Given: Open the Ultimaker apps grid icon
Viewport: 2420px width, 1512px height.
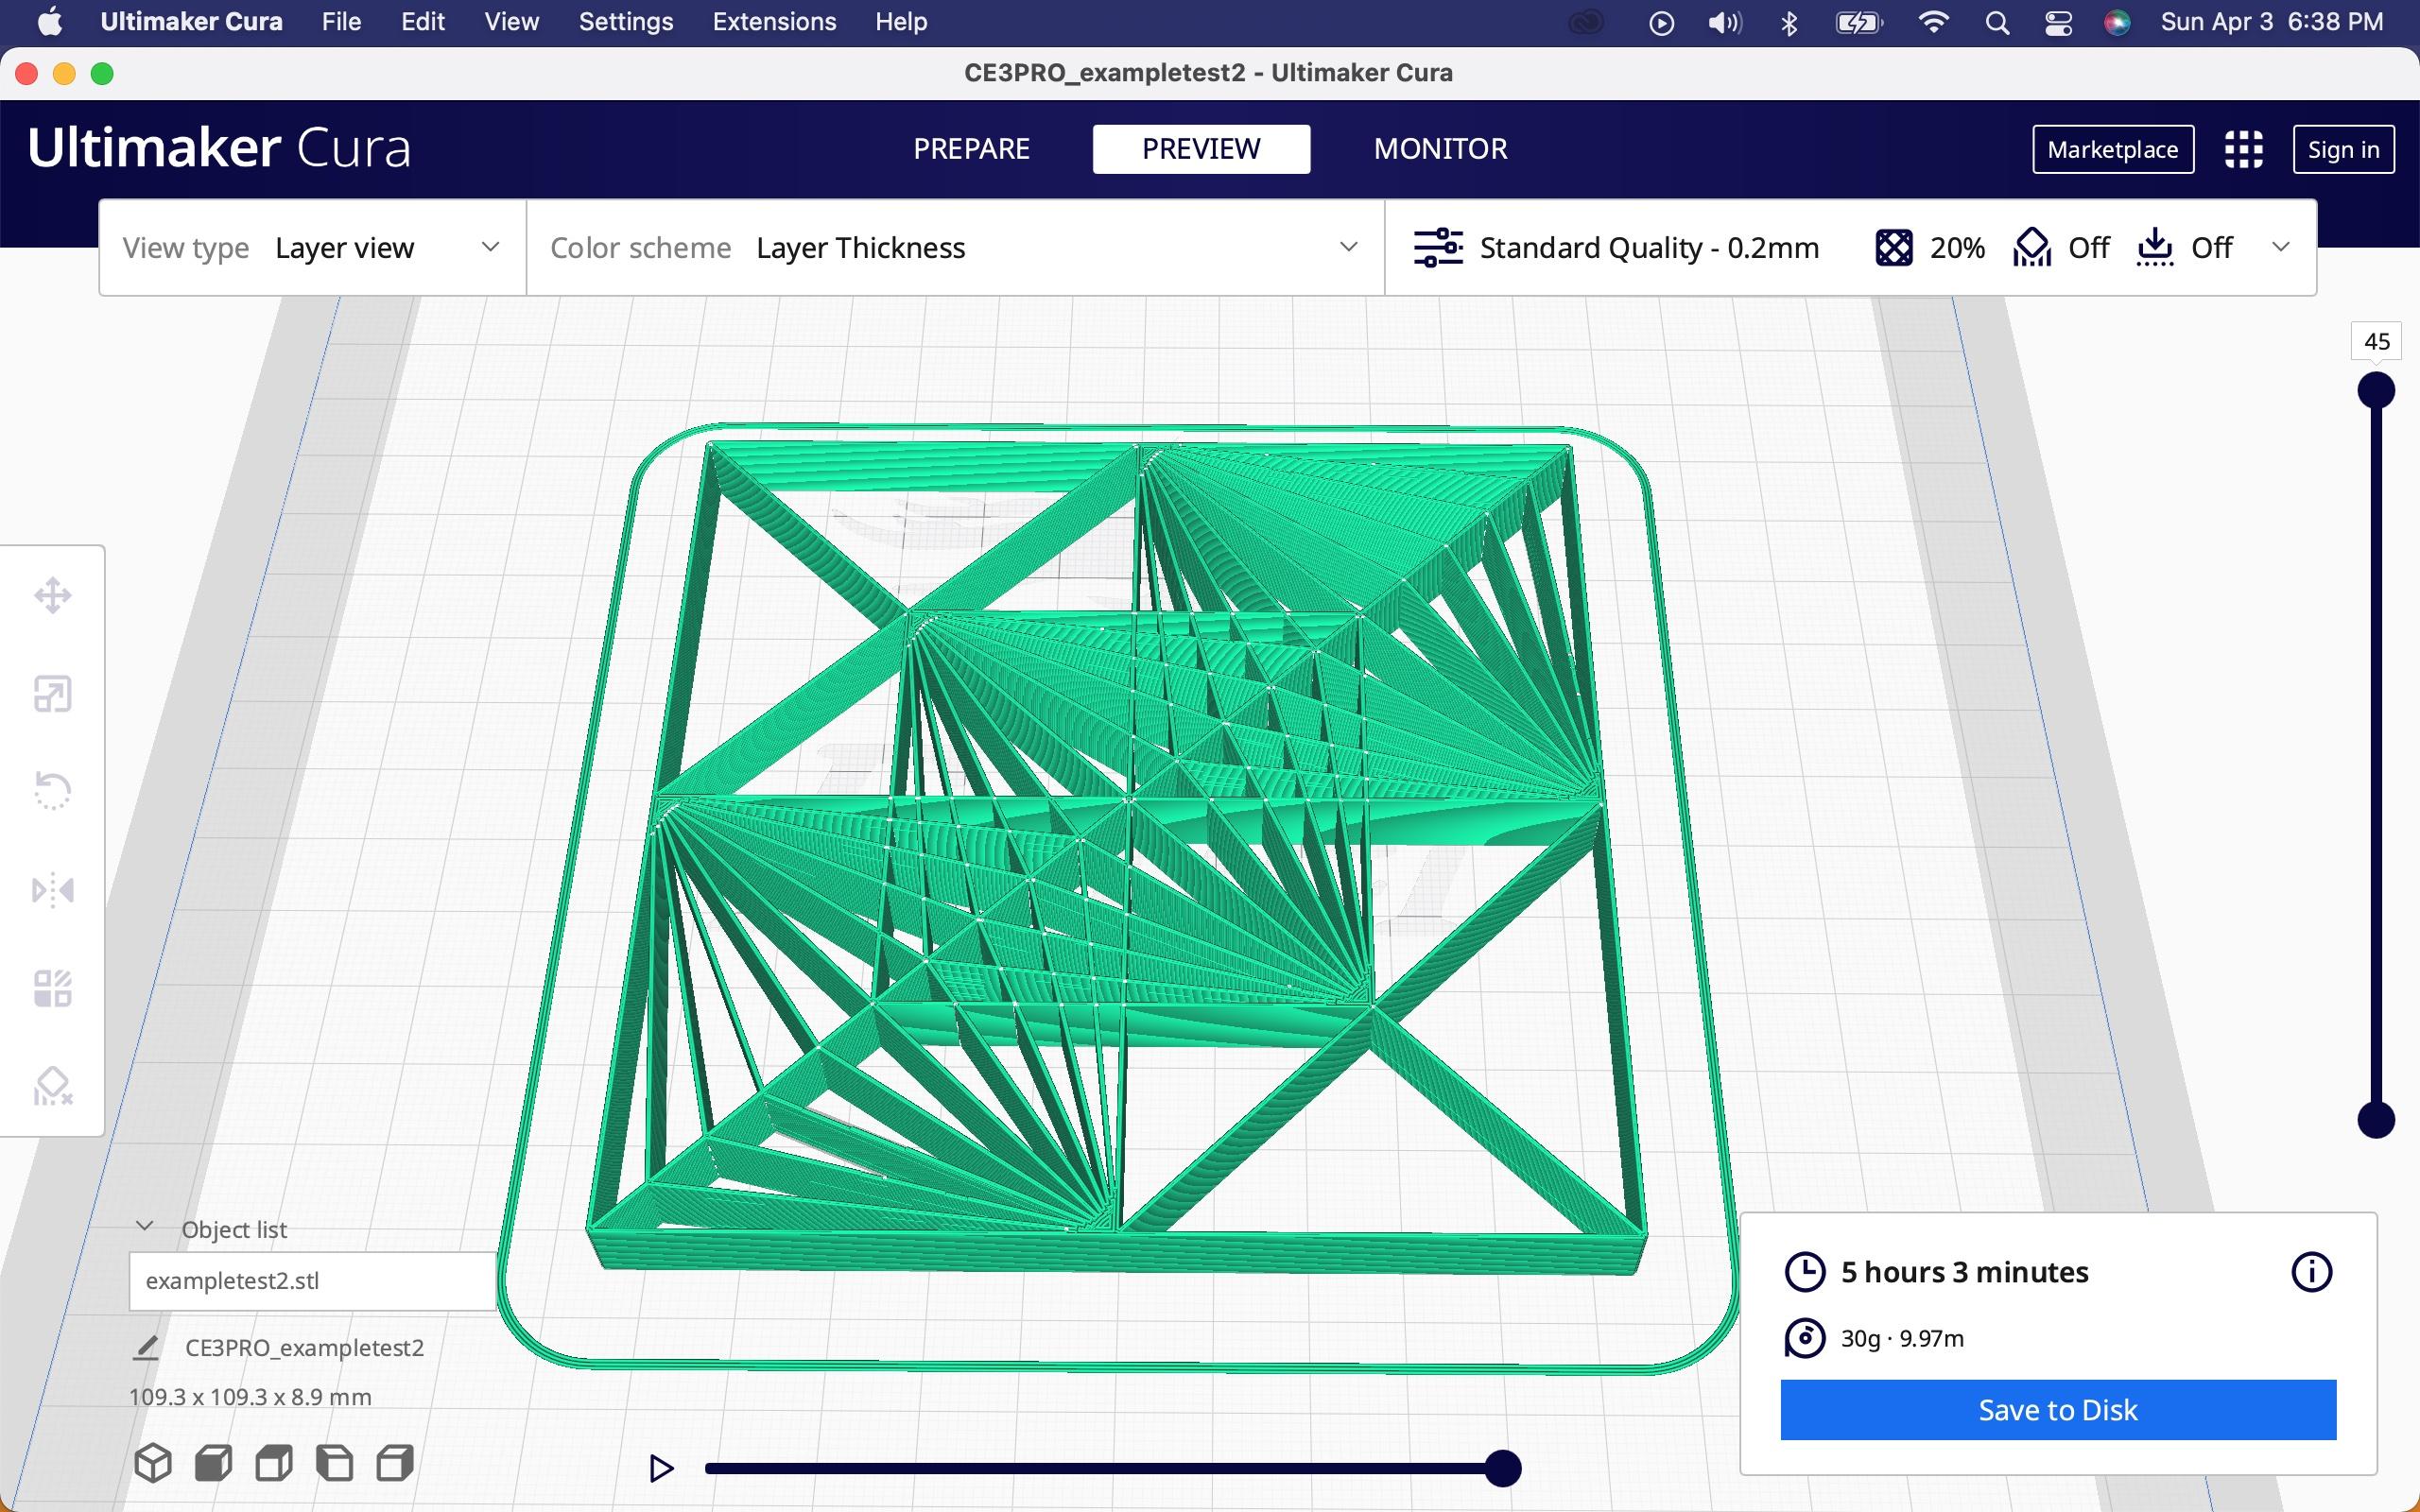Looking at the screenshot, I should tap(2243, 149).
